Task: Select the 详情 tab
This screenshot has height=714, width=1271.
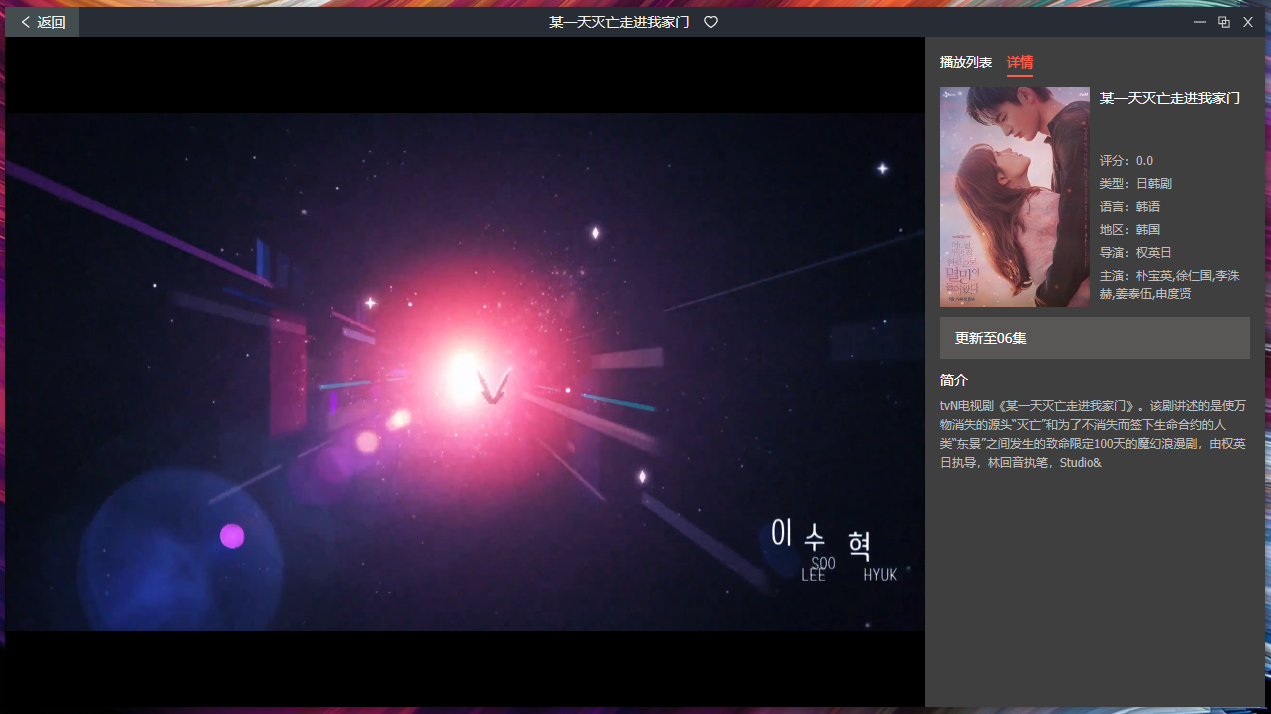Action: (1020, 63)
